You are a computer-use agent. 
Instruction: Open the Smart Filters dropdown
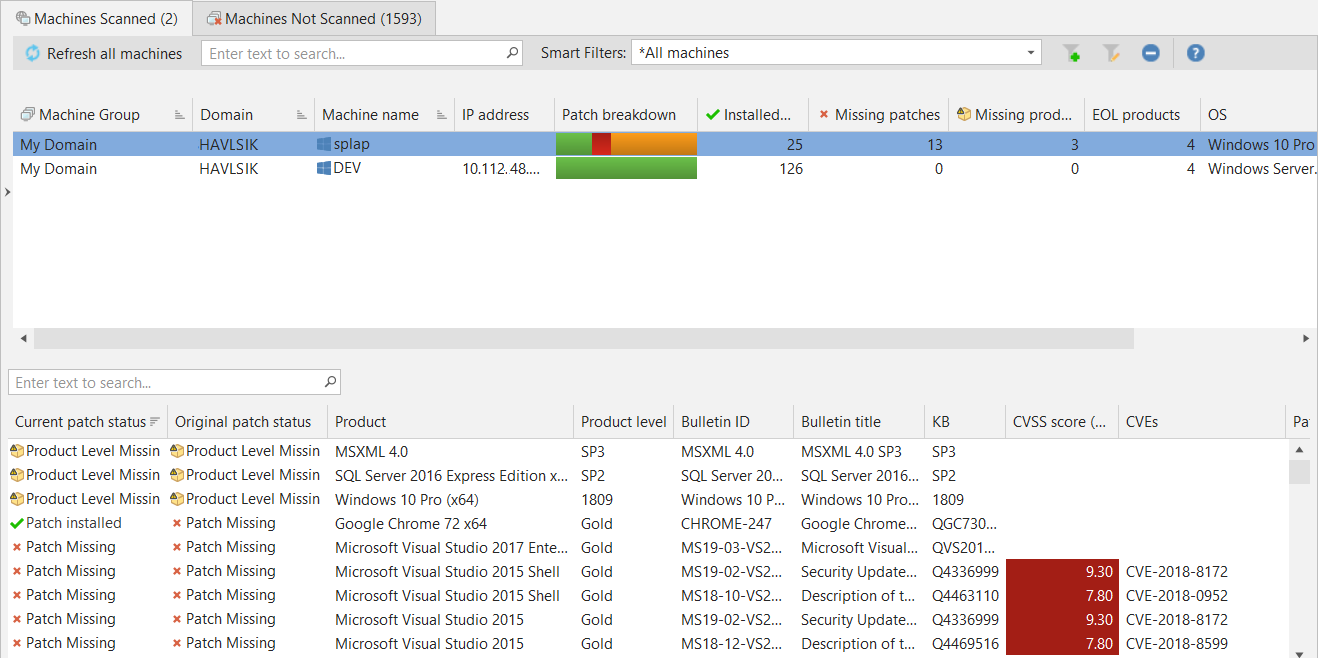tap(1031, 53)
